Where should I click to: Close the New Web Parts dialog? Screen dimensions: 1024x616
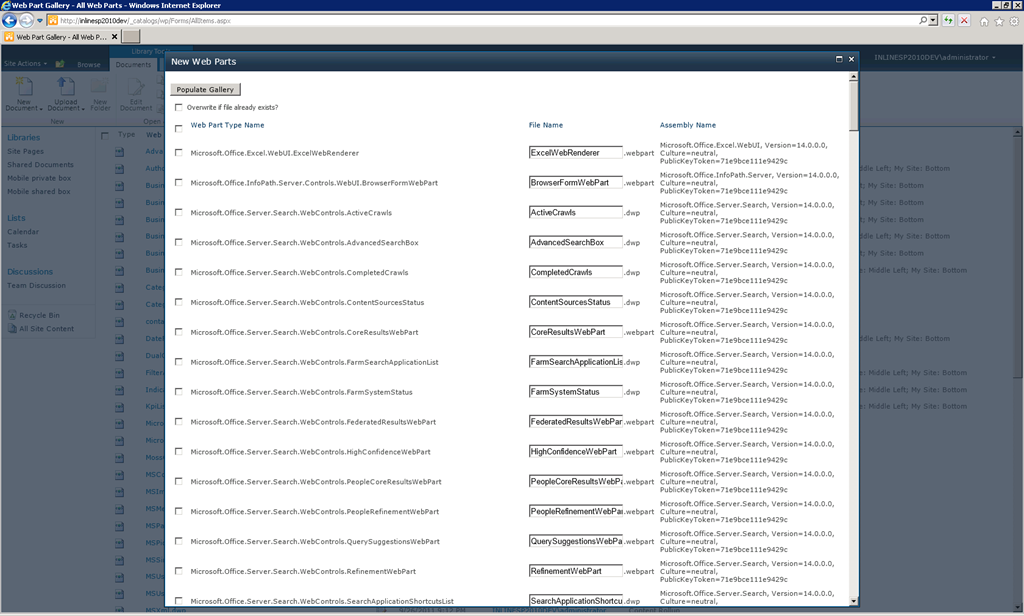tap(851, 59)
